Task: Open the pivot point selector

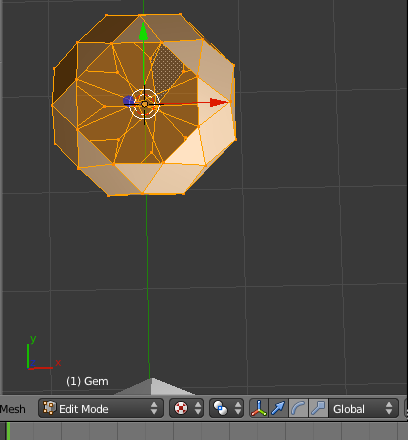Action: (x=226, y=408)
